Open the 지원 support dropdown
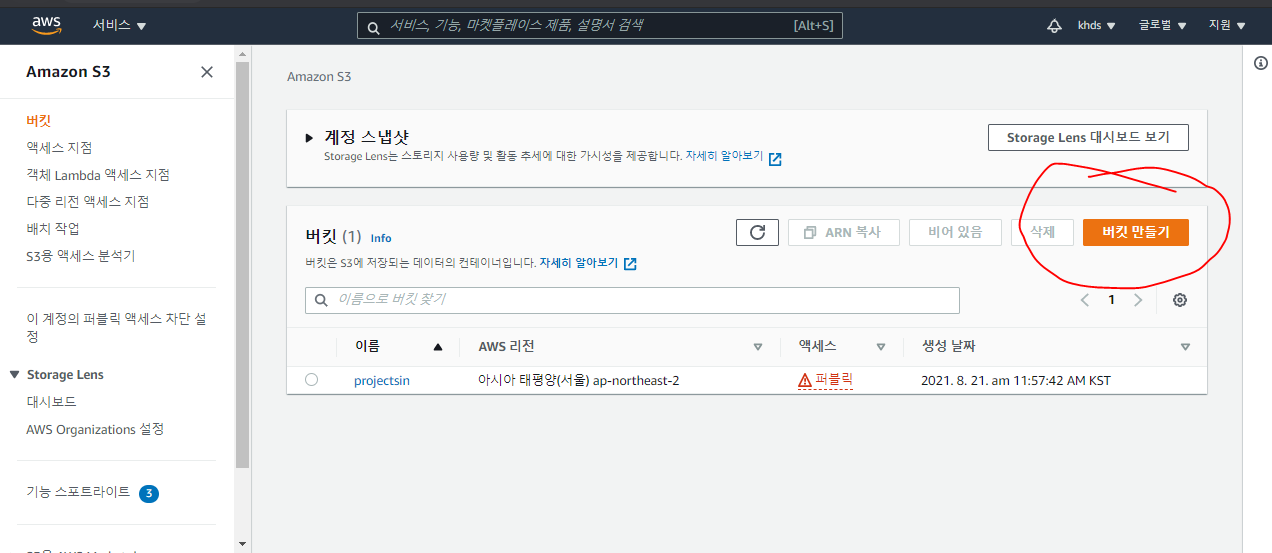Screen dimensions: 1272x553 pos(1227,25)
